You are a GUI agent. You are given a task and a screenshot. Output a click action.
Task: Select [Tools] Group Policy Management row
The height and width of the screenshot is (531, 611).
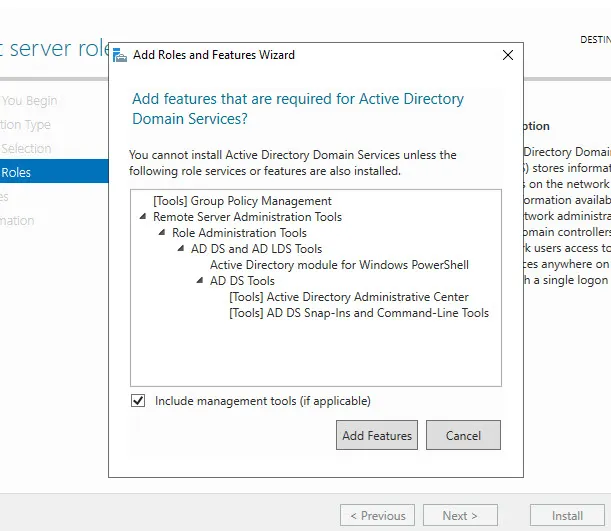[242, 201]
